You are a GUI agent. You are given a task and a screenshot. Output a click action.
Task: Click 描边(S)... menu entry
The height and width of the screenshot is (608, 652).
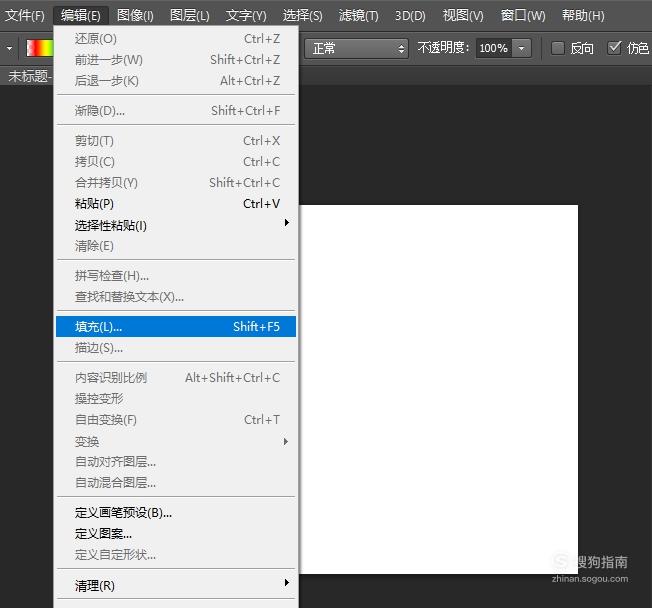(x=176, y=348)
